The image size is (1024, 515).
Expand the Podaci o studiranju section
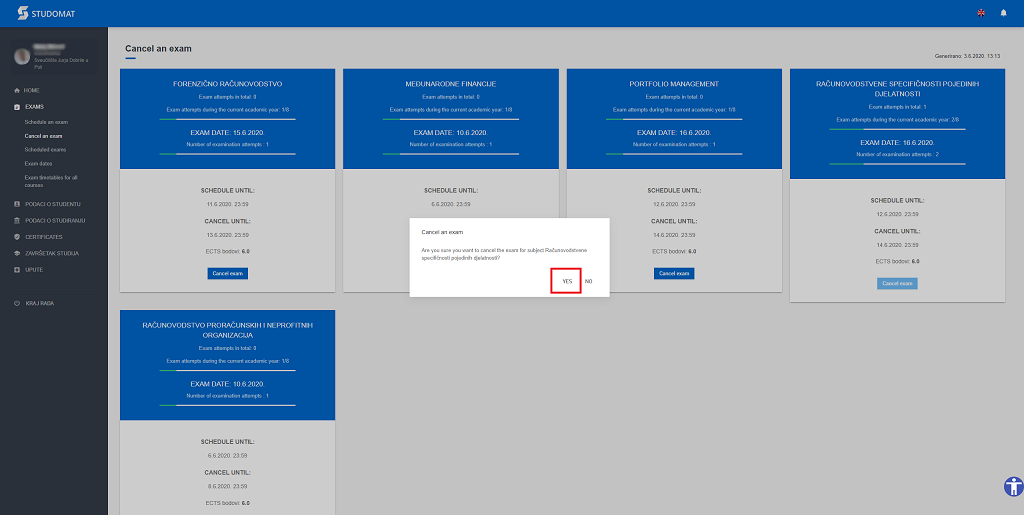(x=54, y=220)
